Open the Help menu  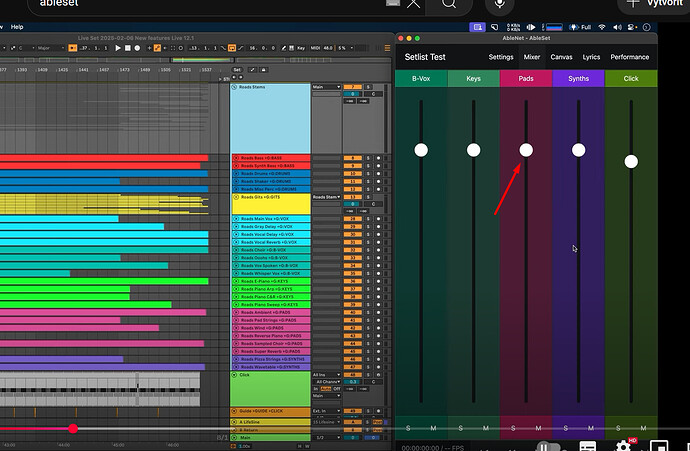tap(17, 27)
